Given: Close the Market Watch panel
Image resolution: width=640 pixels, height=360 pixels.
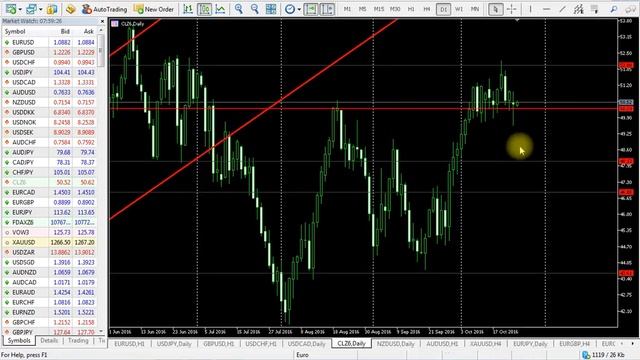Looking at the screenshot, I should coord(102,21).
